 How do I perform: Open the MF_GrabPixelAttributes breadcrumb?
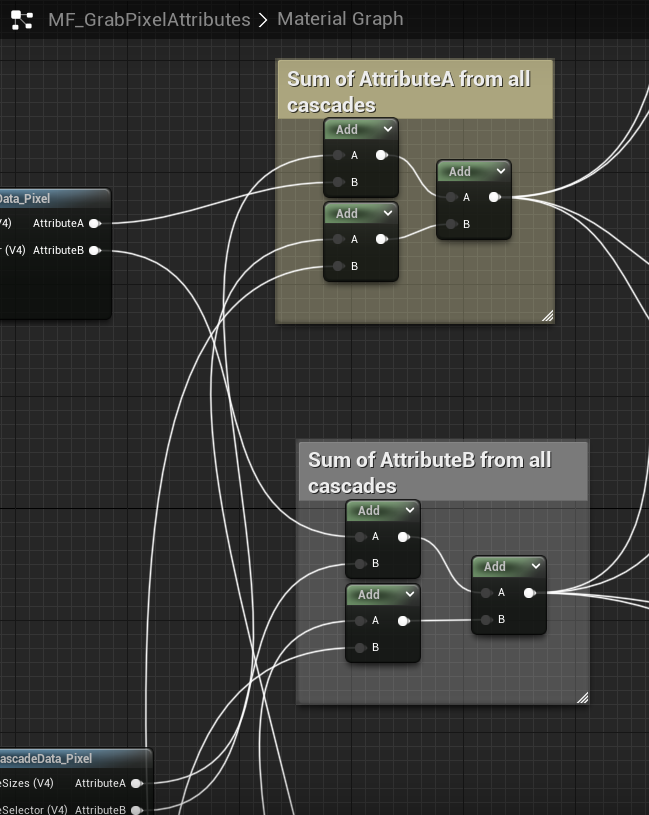point(149,19)
